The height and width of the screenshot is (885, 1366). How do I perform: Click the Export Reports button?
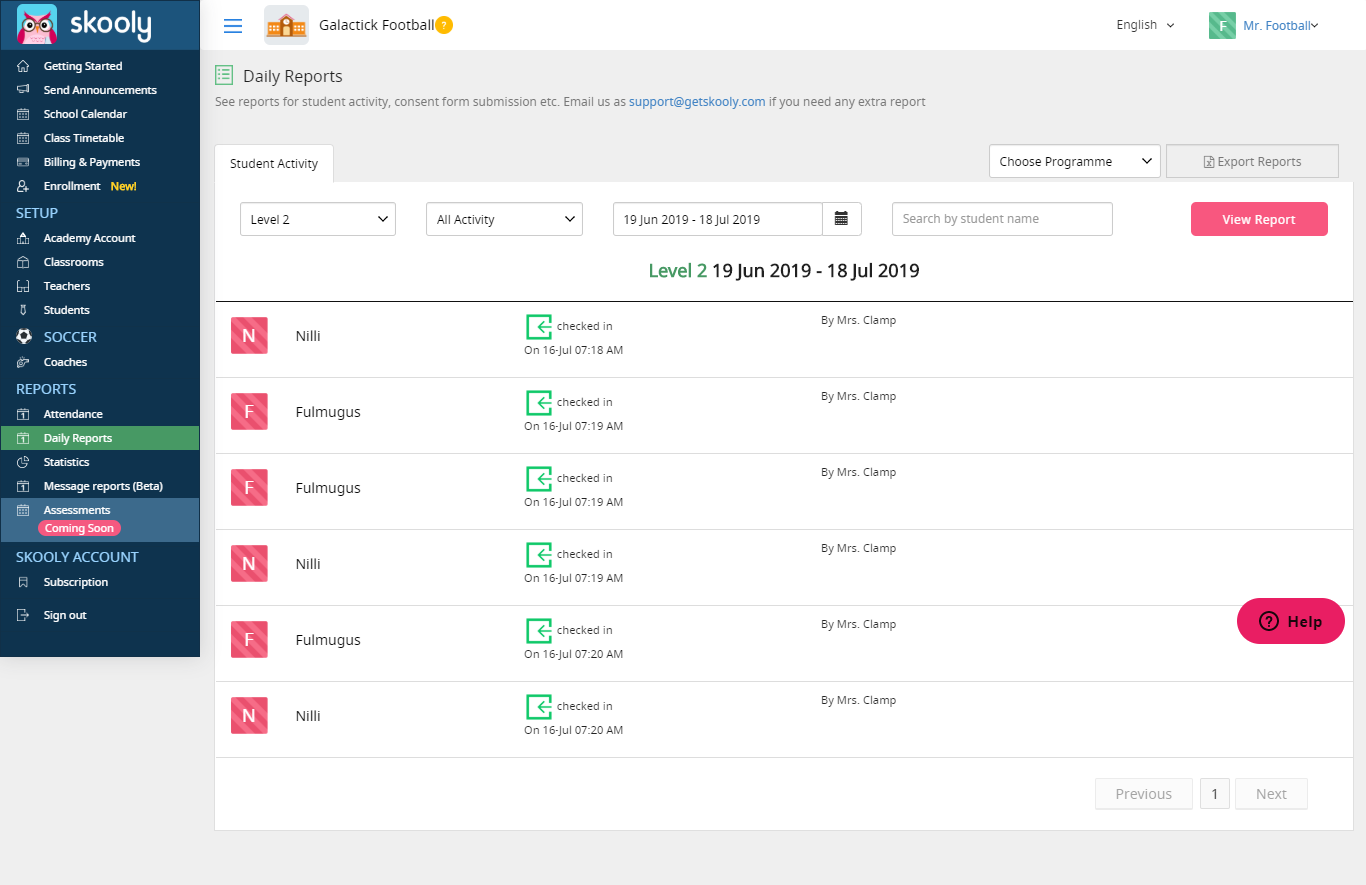tap(1252, 162)
